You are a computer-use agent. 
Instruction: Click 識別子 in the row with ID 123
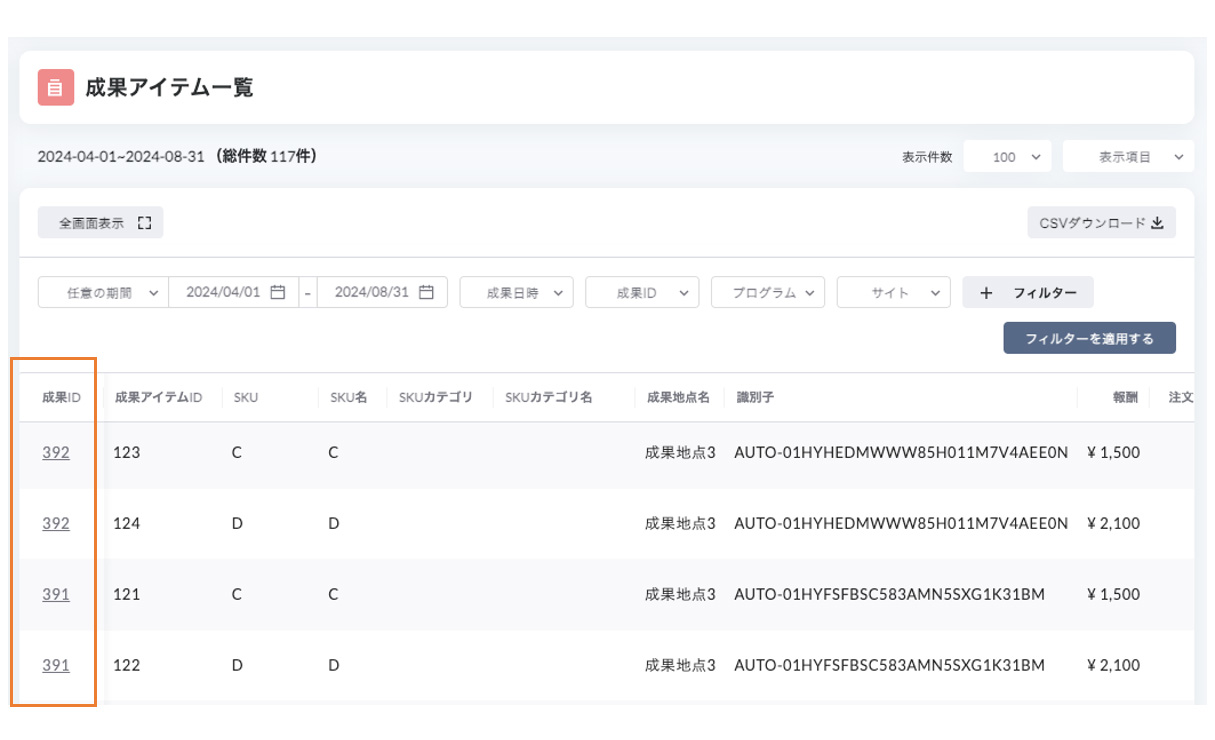tap(901, 452)
